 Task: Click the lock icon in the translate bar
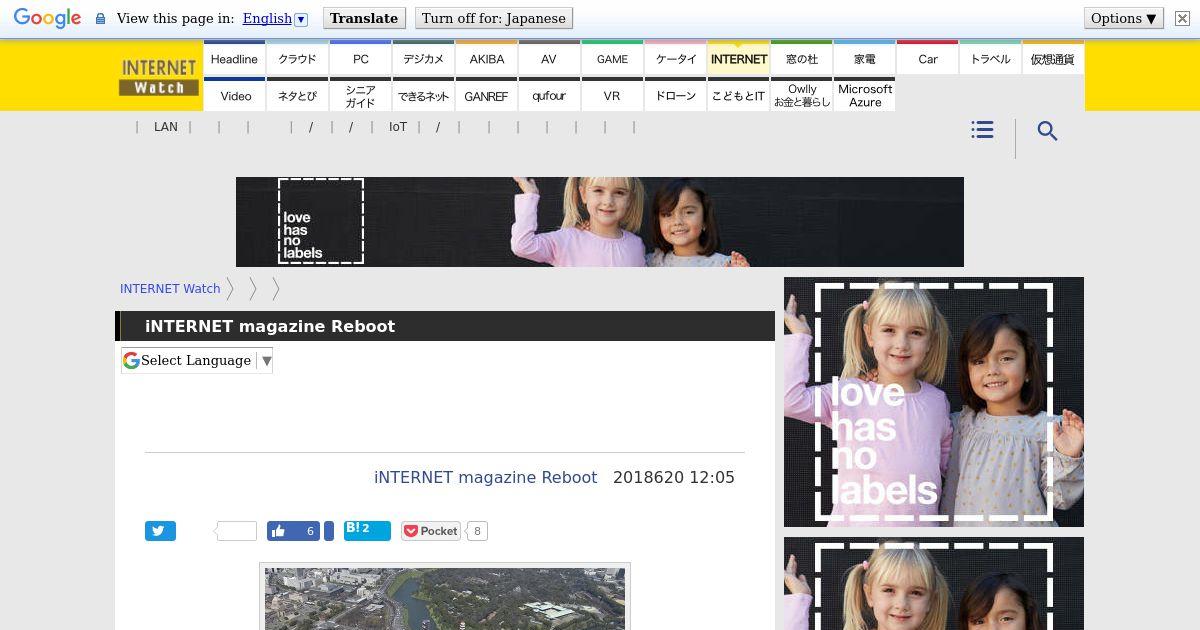pyautogui.click(x=100, y=19)
